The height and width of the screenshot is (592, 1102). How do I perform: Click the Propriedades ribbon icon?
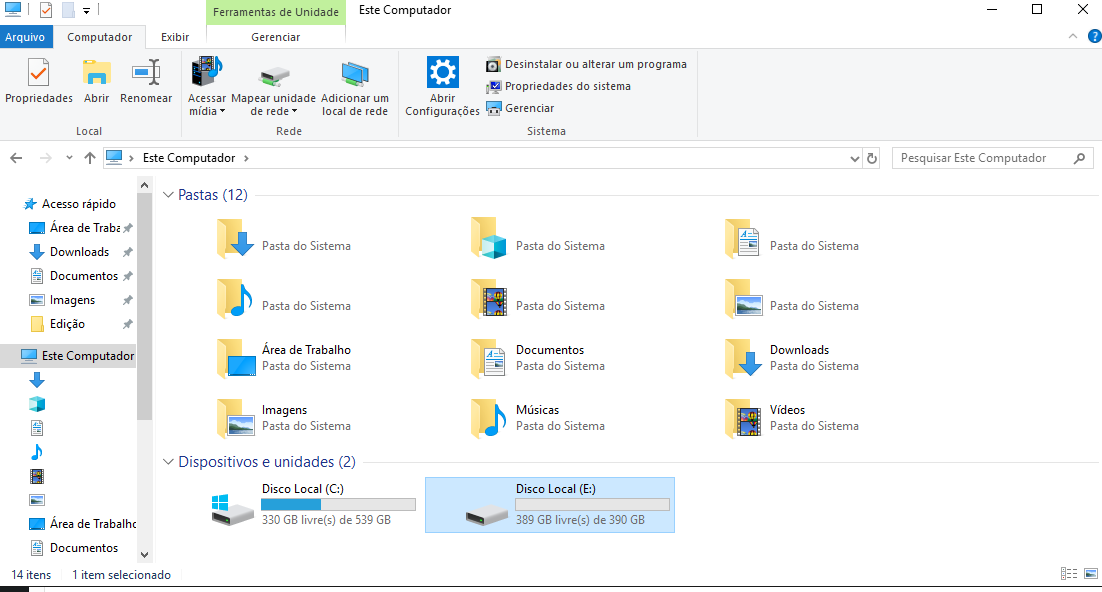(x=39, y=72)
